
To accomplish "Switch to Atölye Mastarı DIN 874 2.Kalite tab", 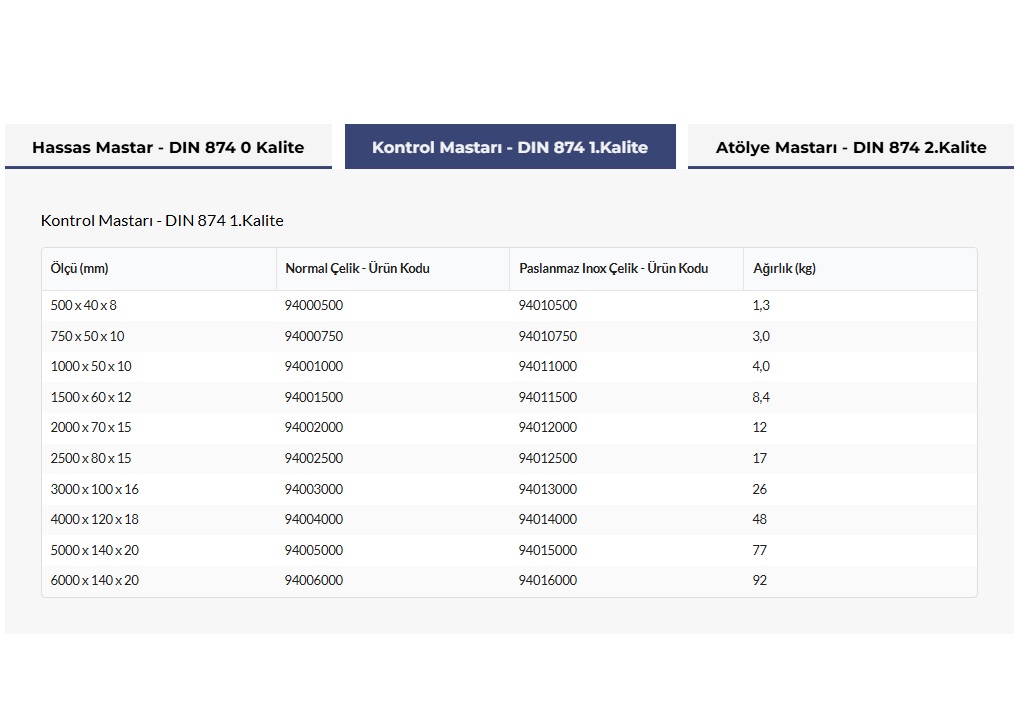I will 851,147.
